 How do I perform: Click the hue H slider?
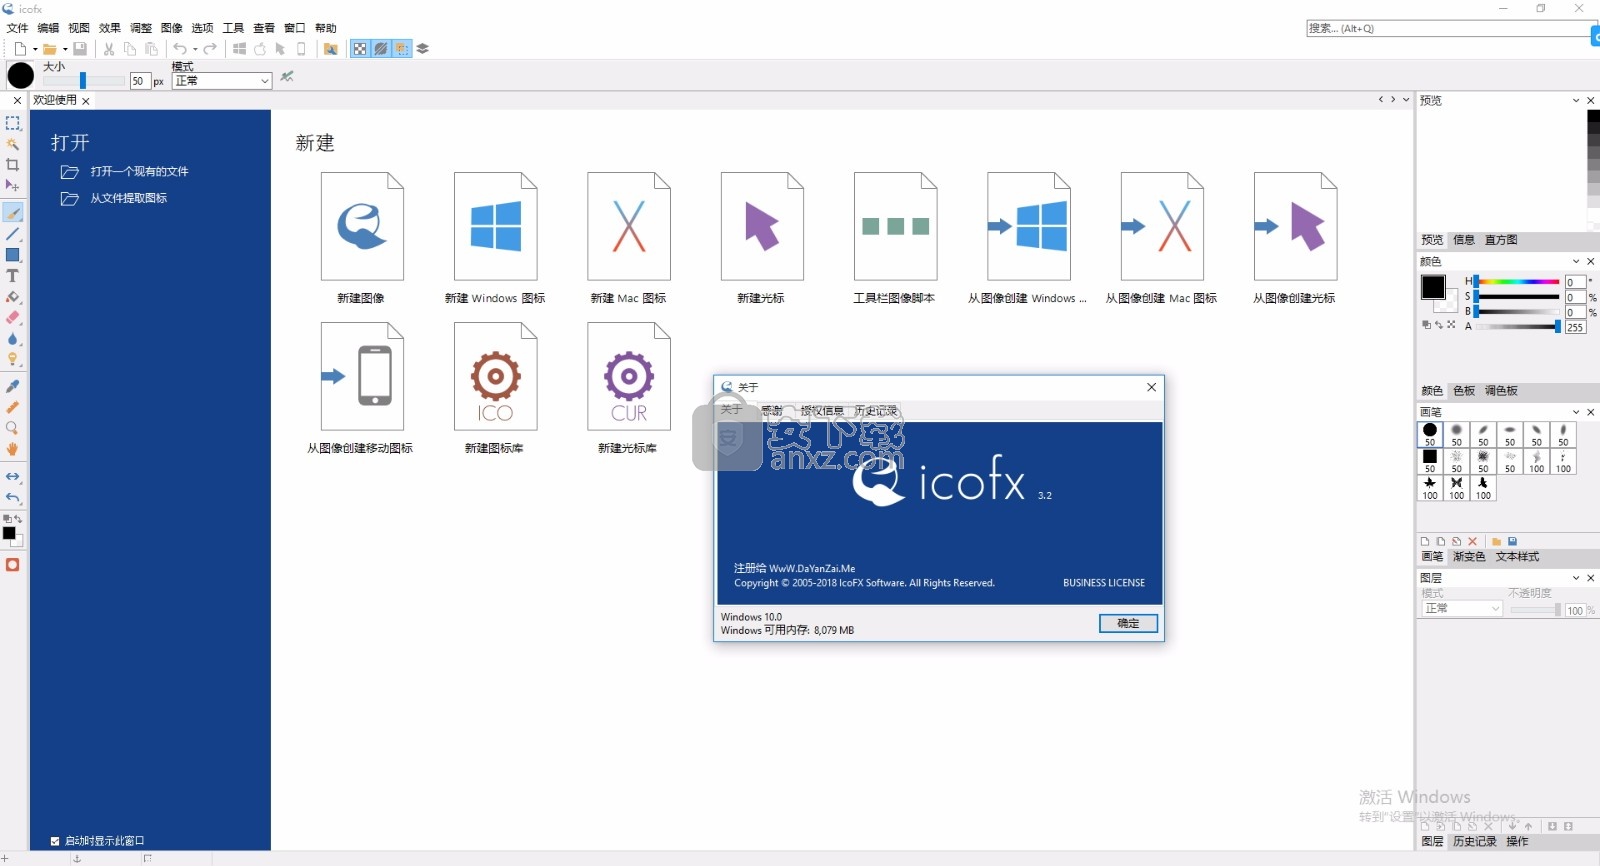[1517, 282]
